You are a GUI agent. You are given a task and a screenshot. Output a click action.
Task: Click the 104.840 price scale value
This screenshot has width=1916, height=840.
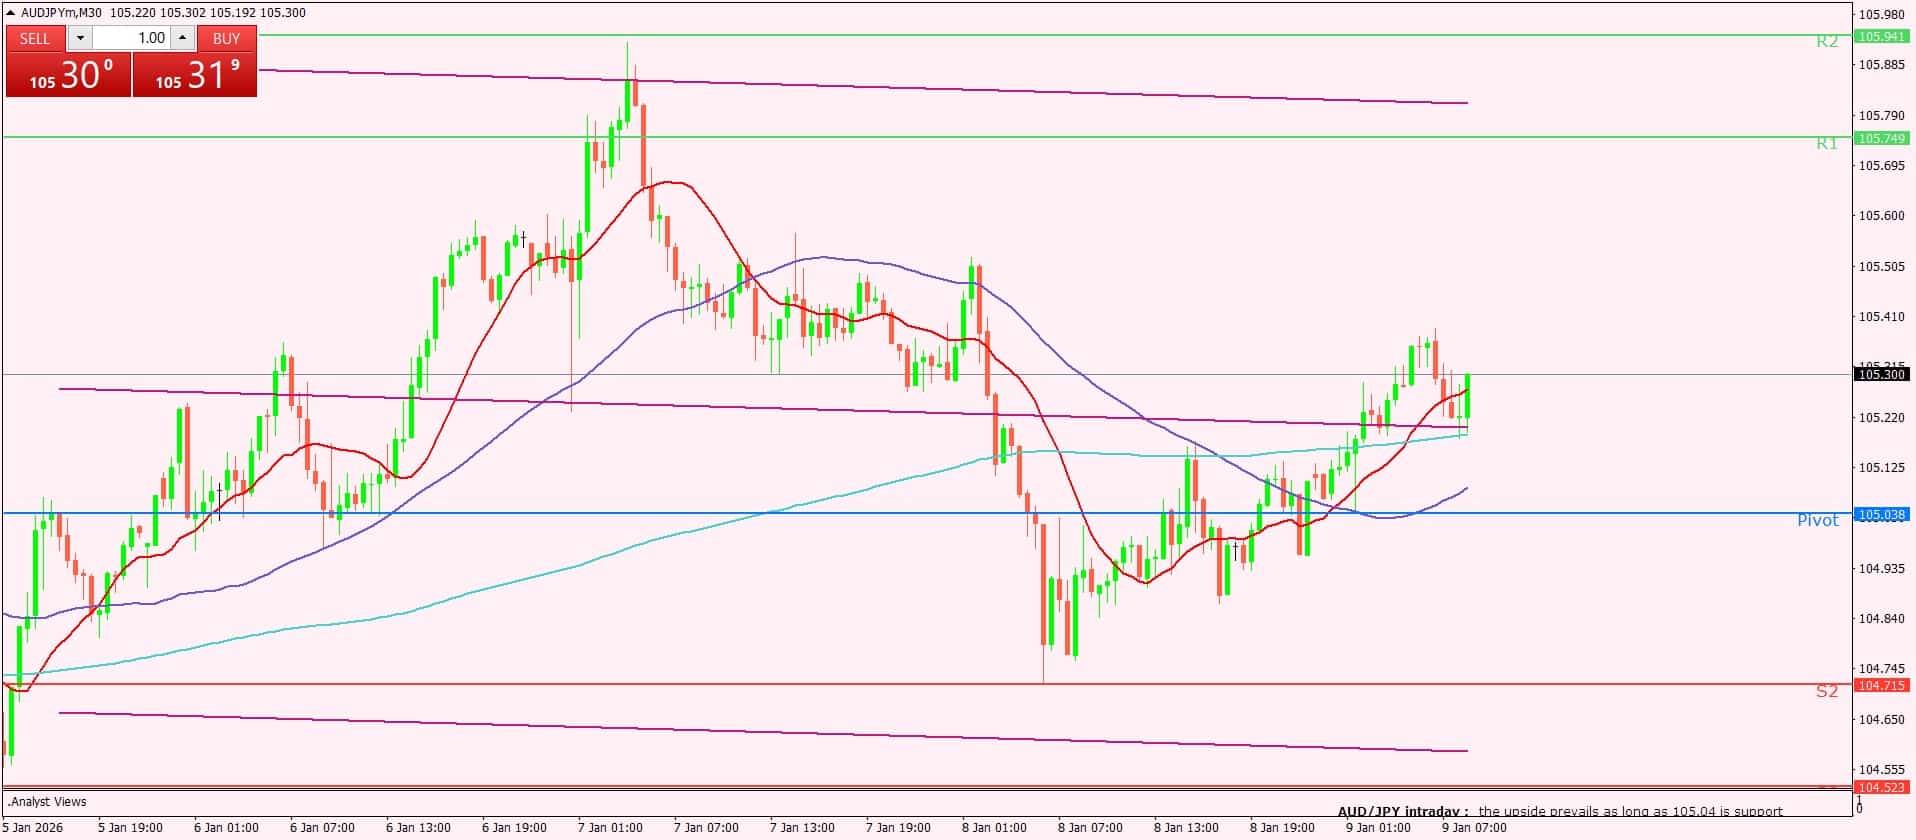pos(1880,619)
